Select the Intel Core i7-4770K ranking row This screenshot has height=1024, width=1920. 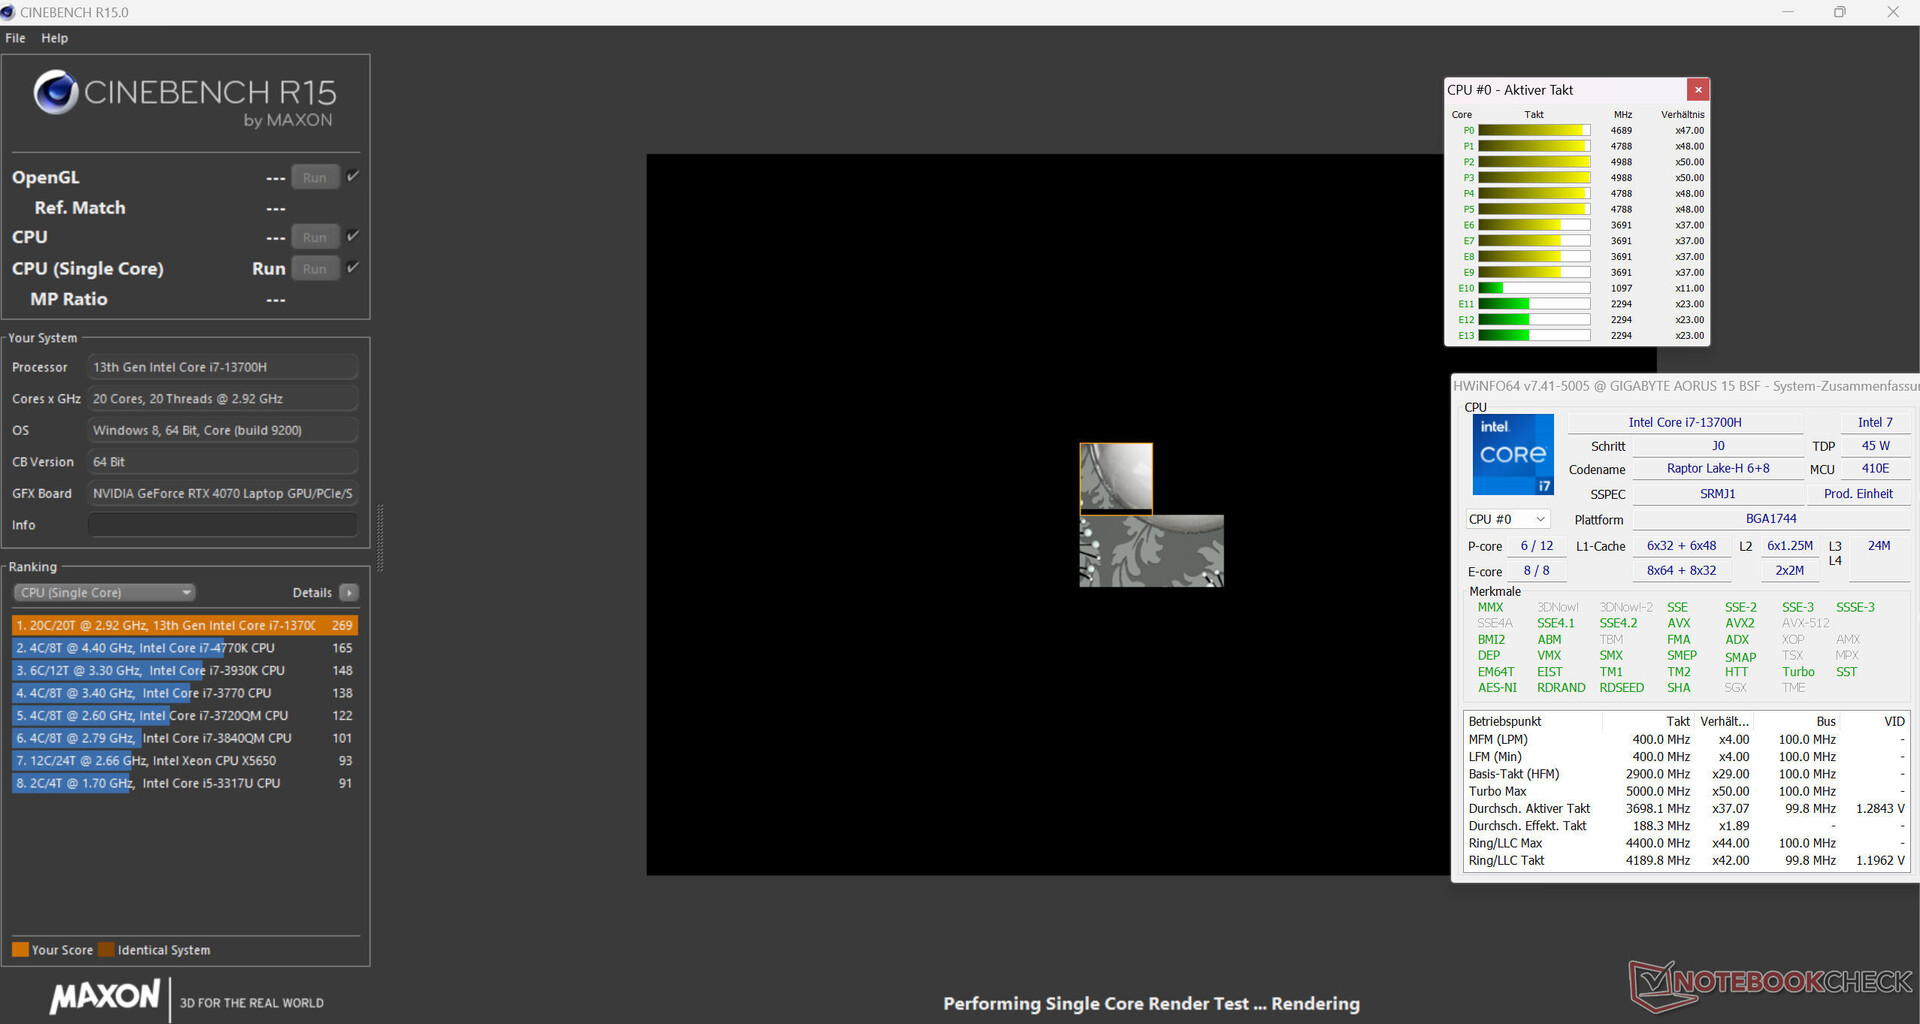tap(185, 648)
